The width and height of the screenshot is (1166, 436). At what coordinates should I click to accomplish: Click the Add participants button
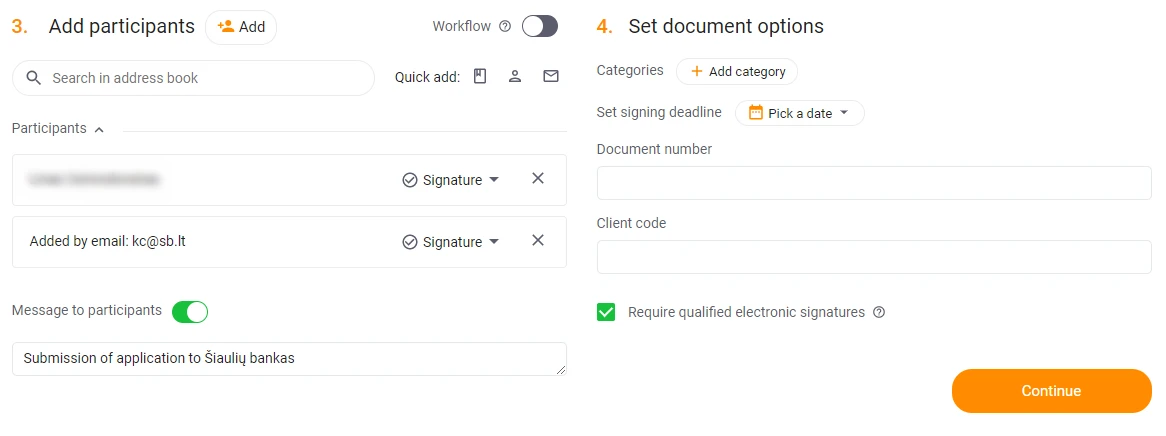point(241,27)
